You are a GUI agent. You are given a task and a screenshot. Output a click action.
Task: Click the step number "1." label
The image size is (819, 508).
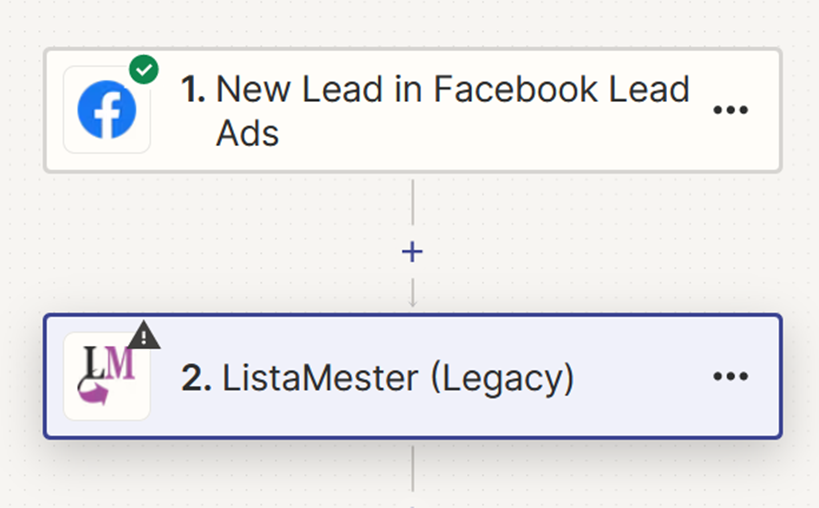click(193, 89)
